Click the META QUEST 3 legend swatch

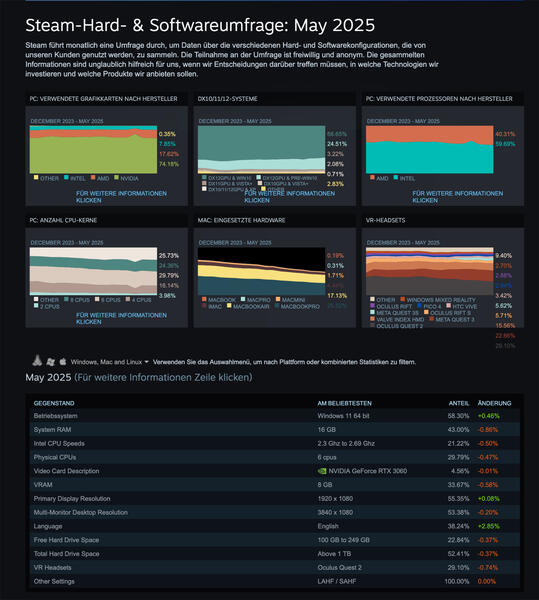pyautogui.click(x=431, y=319)
